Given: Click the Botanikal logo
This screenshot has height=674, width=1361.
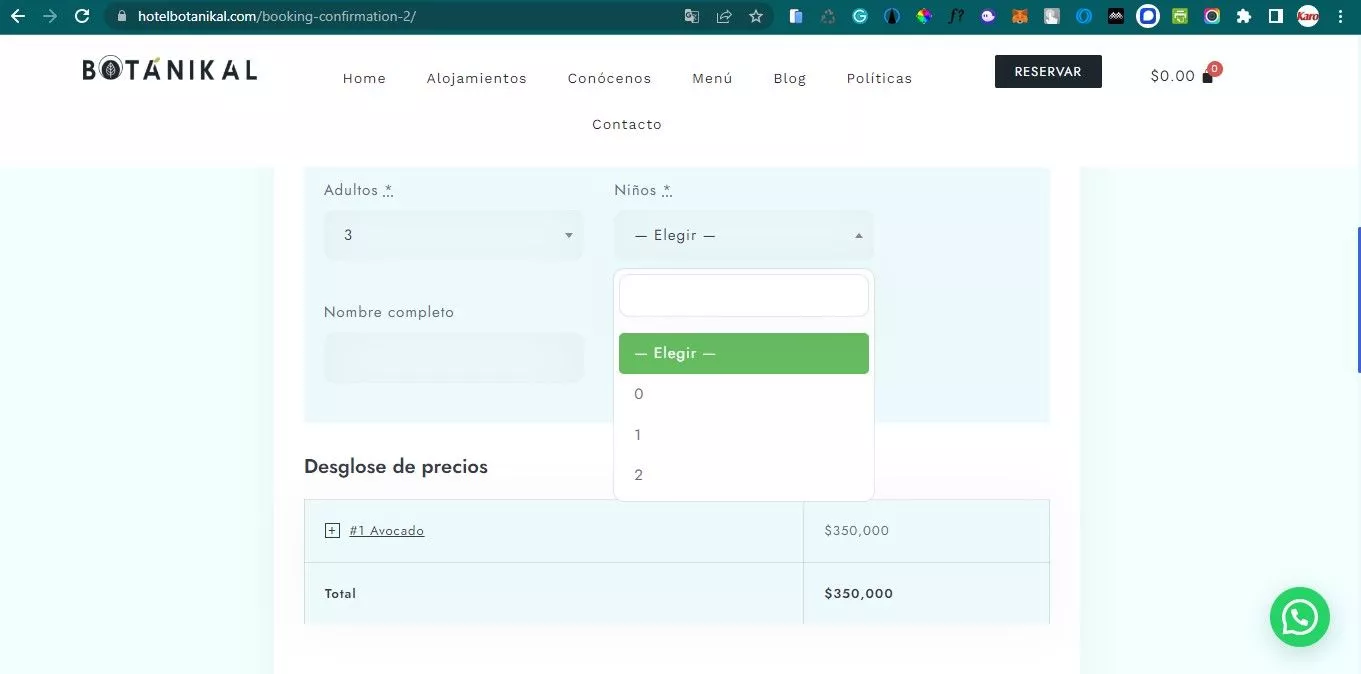Looking at the screenshot, I should click(x=170, y=70).
